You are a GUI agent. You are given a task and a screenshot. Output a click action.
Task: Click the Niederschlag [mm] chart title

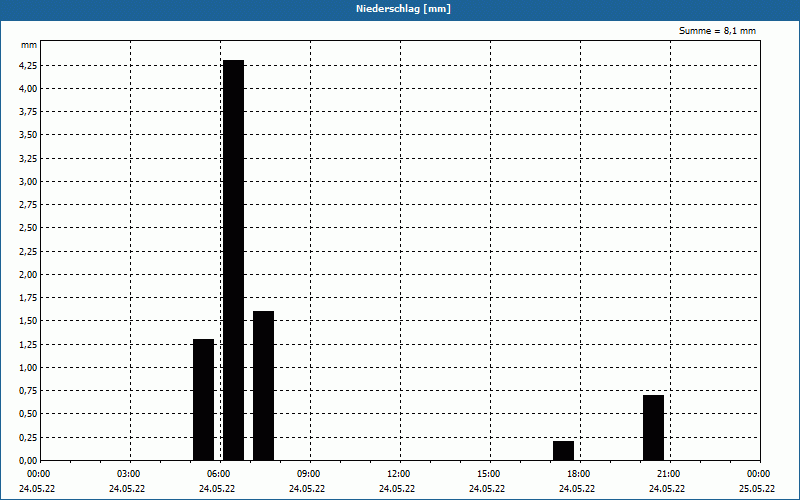(403, 9)
